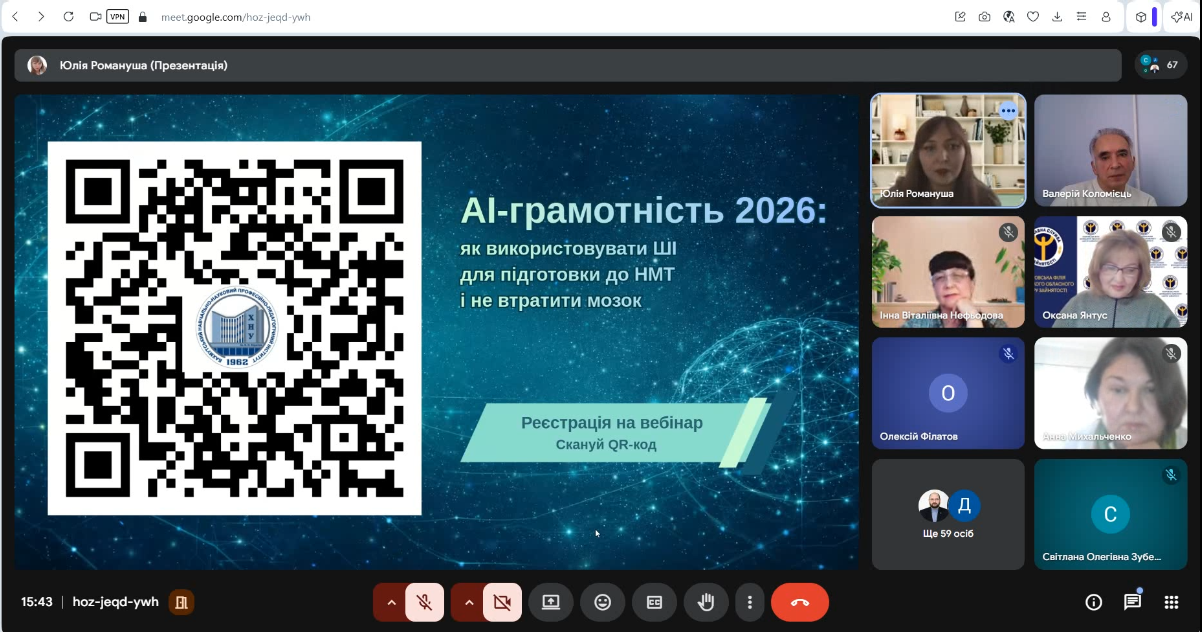Open the activities grid icon
This screenshot has height=632, width=1202.
pyautogui.click(x=1171, y=602)
